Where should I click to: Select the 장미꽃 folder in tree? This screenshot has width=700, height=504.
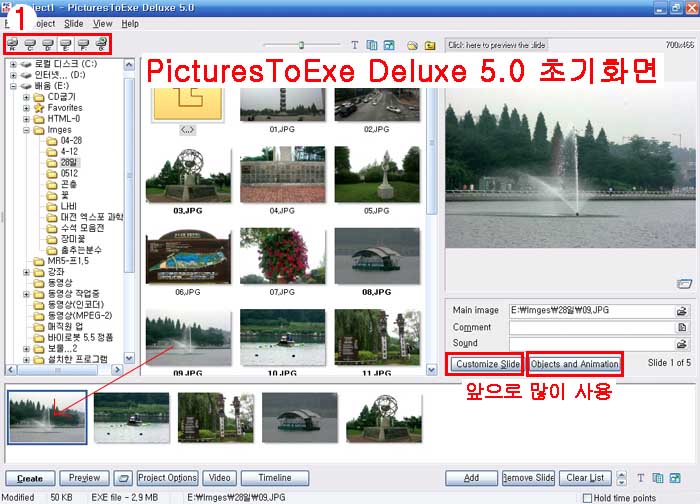point(73,239)
